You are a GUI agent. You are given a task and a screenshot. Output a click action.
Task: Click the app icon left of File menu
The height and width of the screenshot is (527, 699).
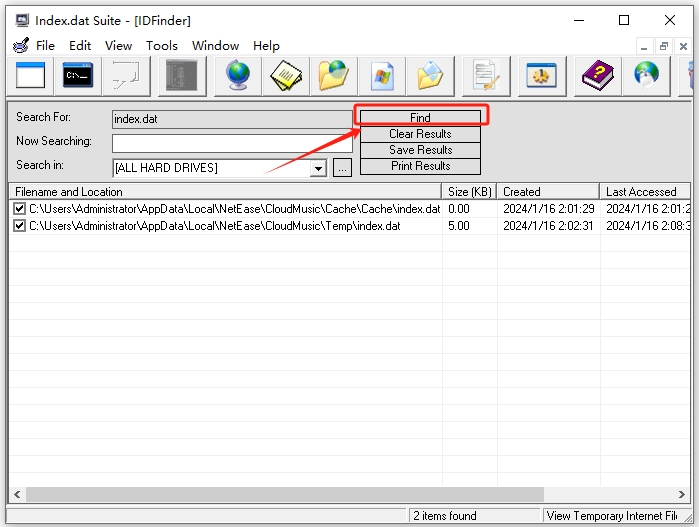tap(21, 45)
